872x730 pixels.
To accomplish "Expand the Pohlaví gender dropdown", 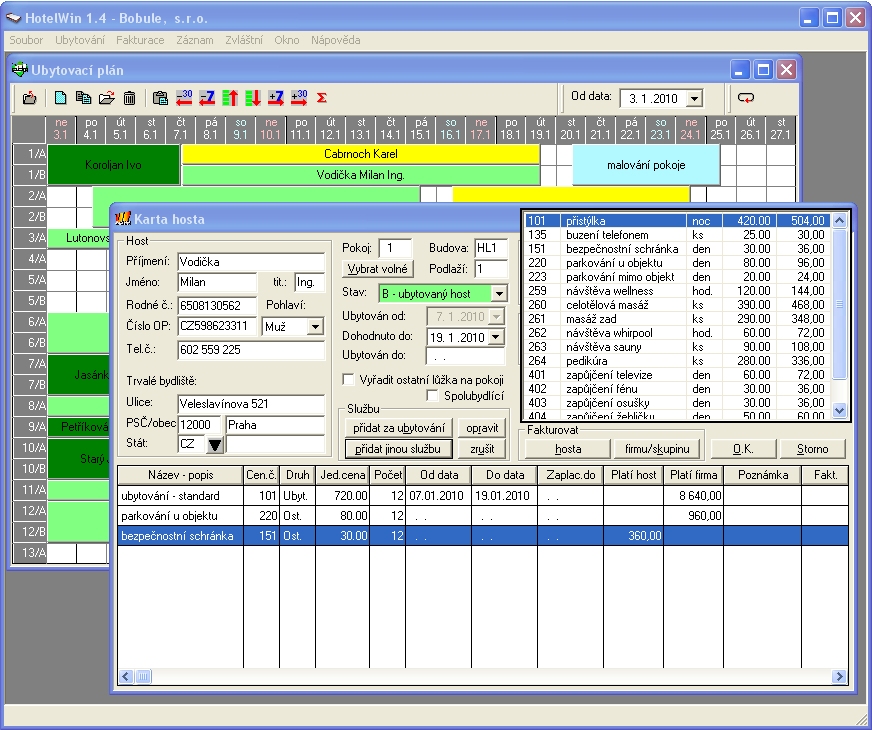I will coord(316,326).
